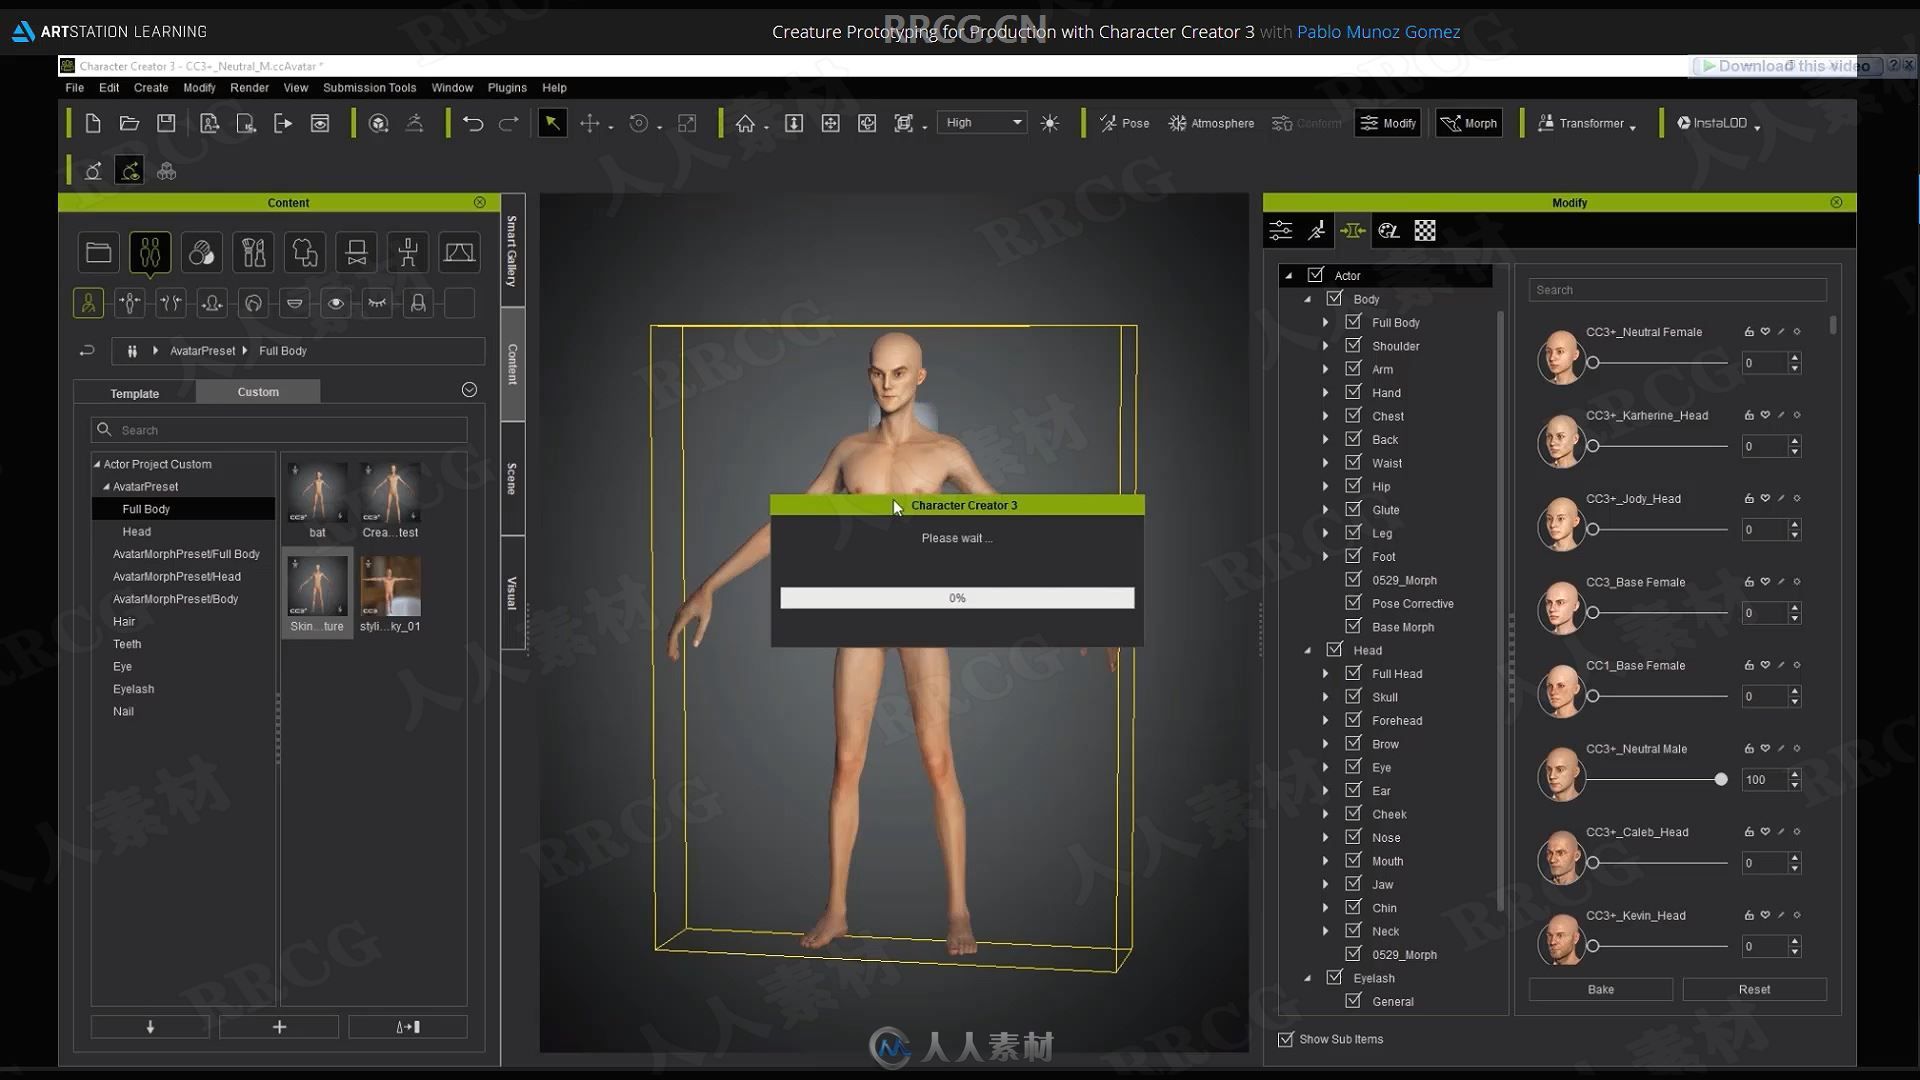Click the Redo arrow in toolbar
The image size is (1920, 1080).
pos(509,123)
